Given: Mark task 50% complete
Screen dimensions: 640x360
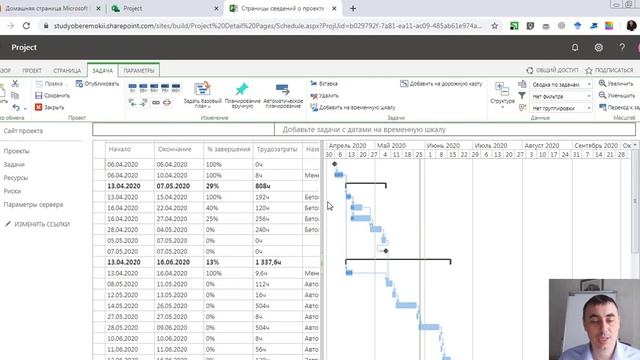Looking at the screenshot, I should pyautogui.click(x=154, y=88).
